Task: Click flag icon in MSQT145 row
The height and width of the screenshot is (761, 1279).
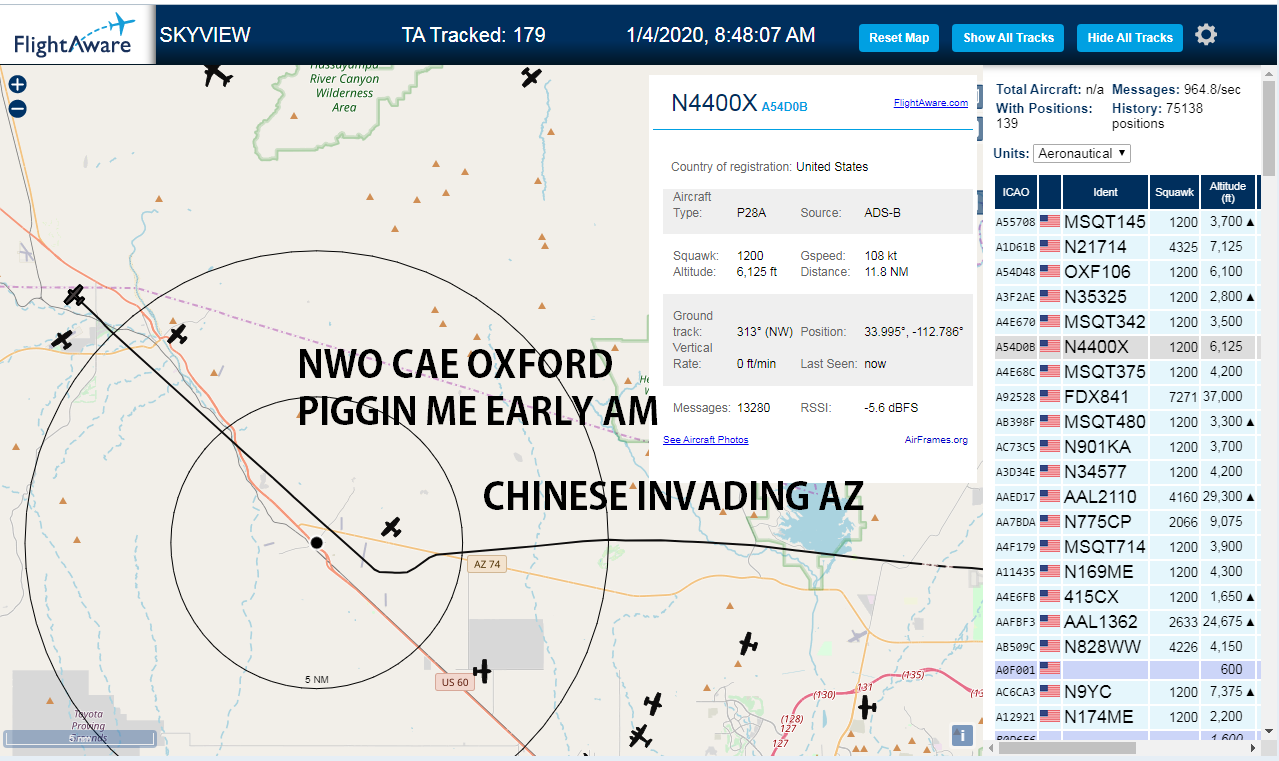Action: [x=1050, y=222]
